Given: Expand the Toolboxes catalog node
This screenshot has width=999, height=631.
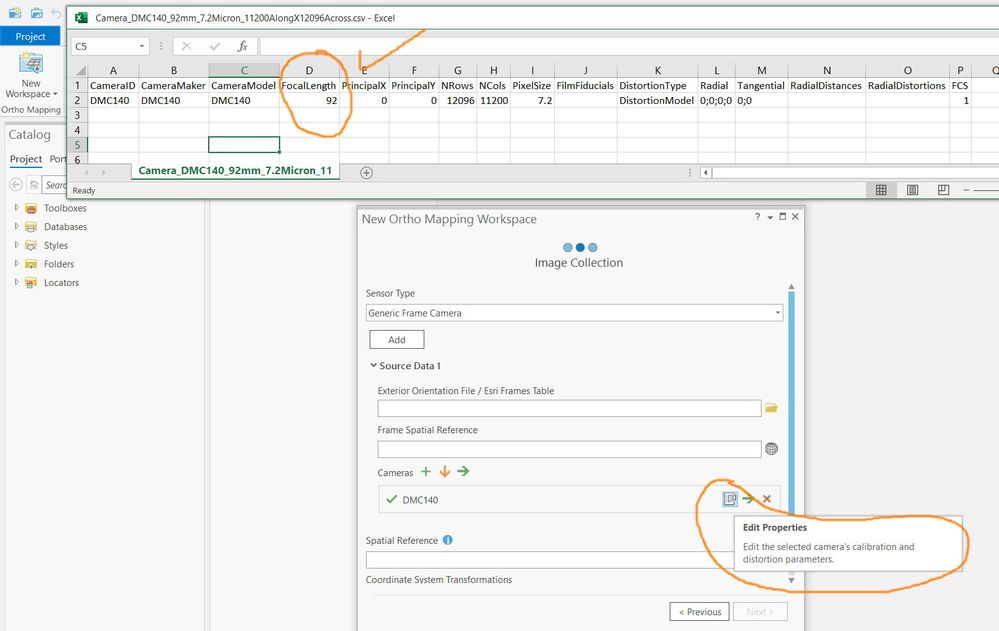Looking at the screenshot, I should click(x=17, y=208).
